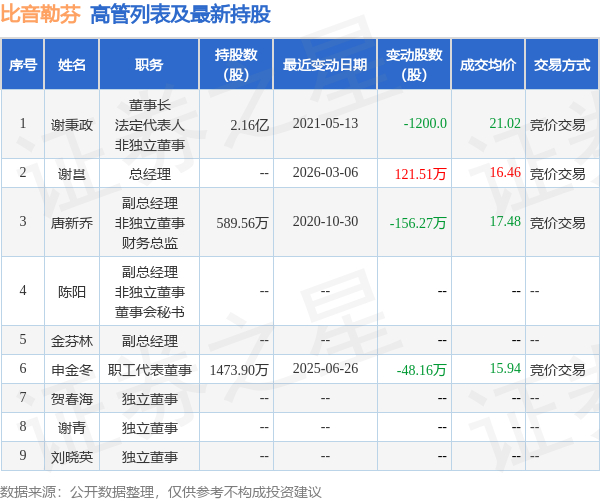Select the 序号 column header

point(23,65)
